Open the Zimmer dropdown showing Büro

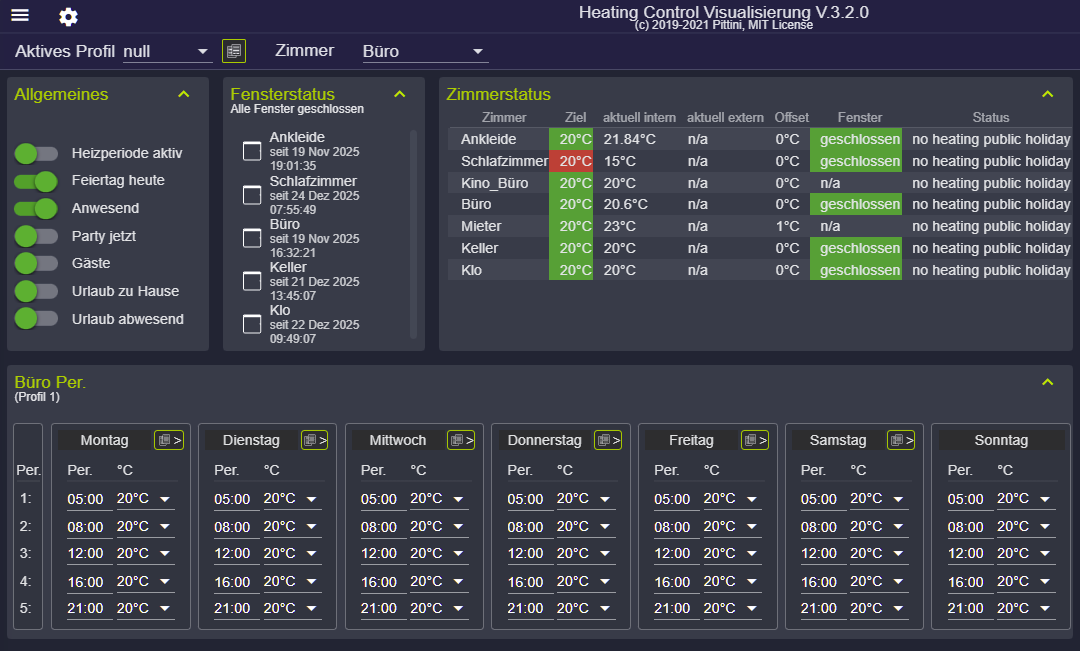424,52
